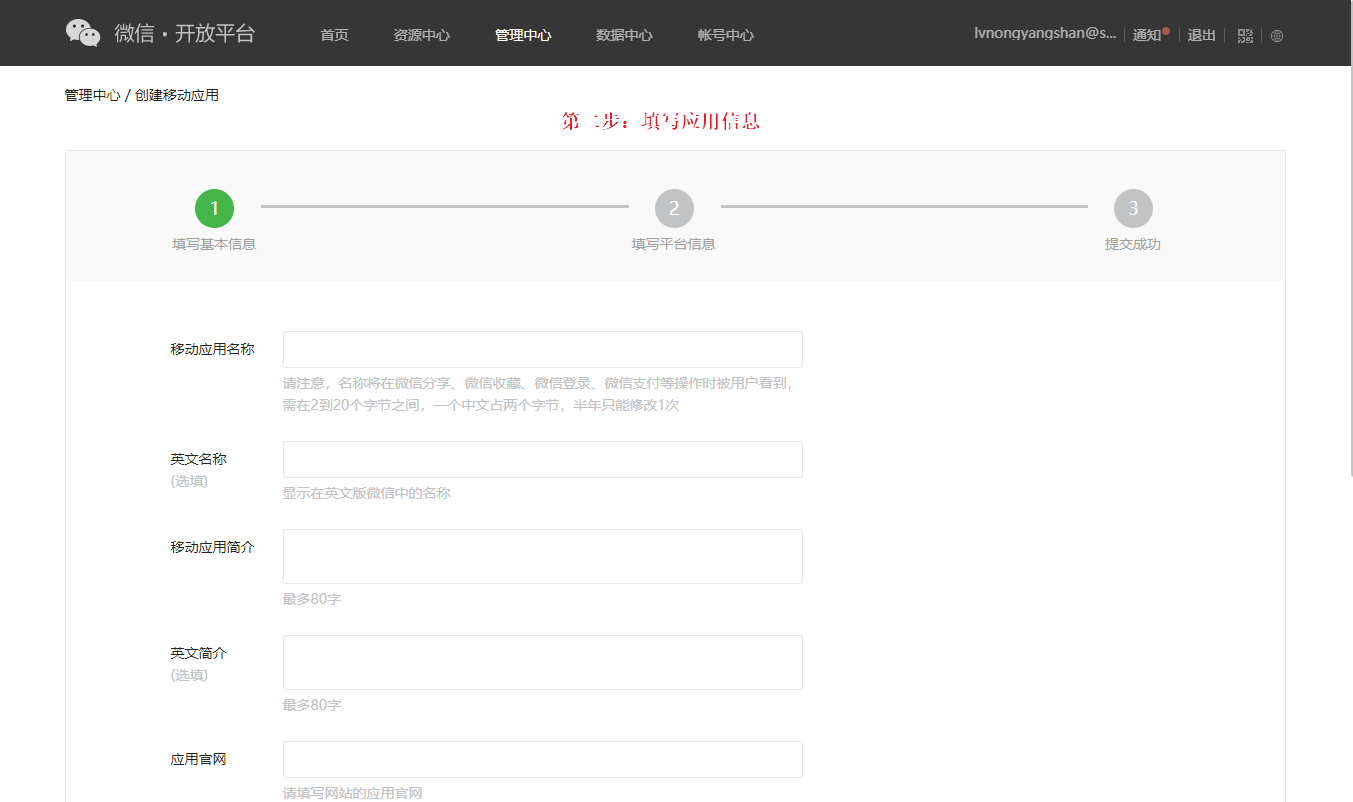Click the 英文简介 field label
This screenshot has height=802, width=1353.
pos(198,653)
